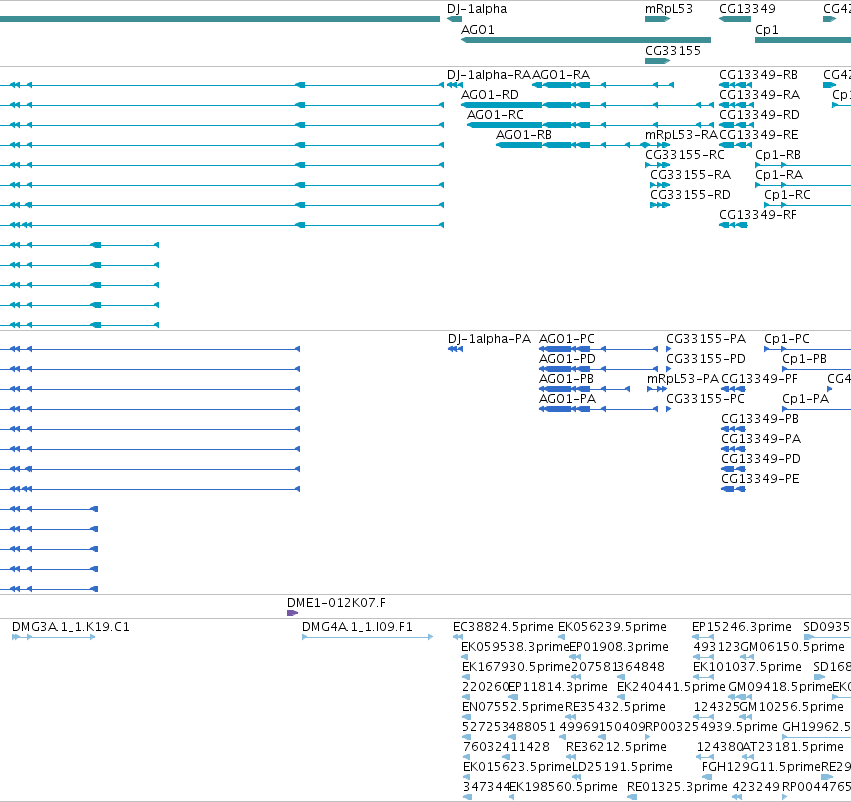
Task: Select the CG13349-PB protein label
Action: click(x=760, y=418)
